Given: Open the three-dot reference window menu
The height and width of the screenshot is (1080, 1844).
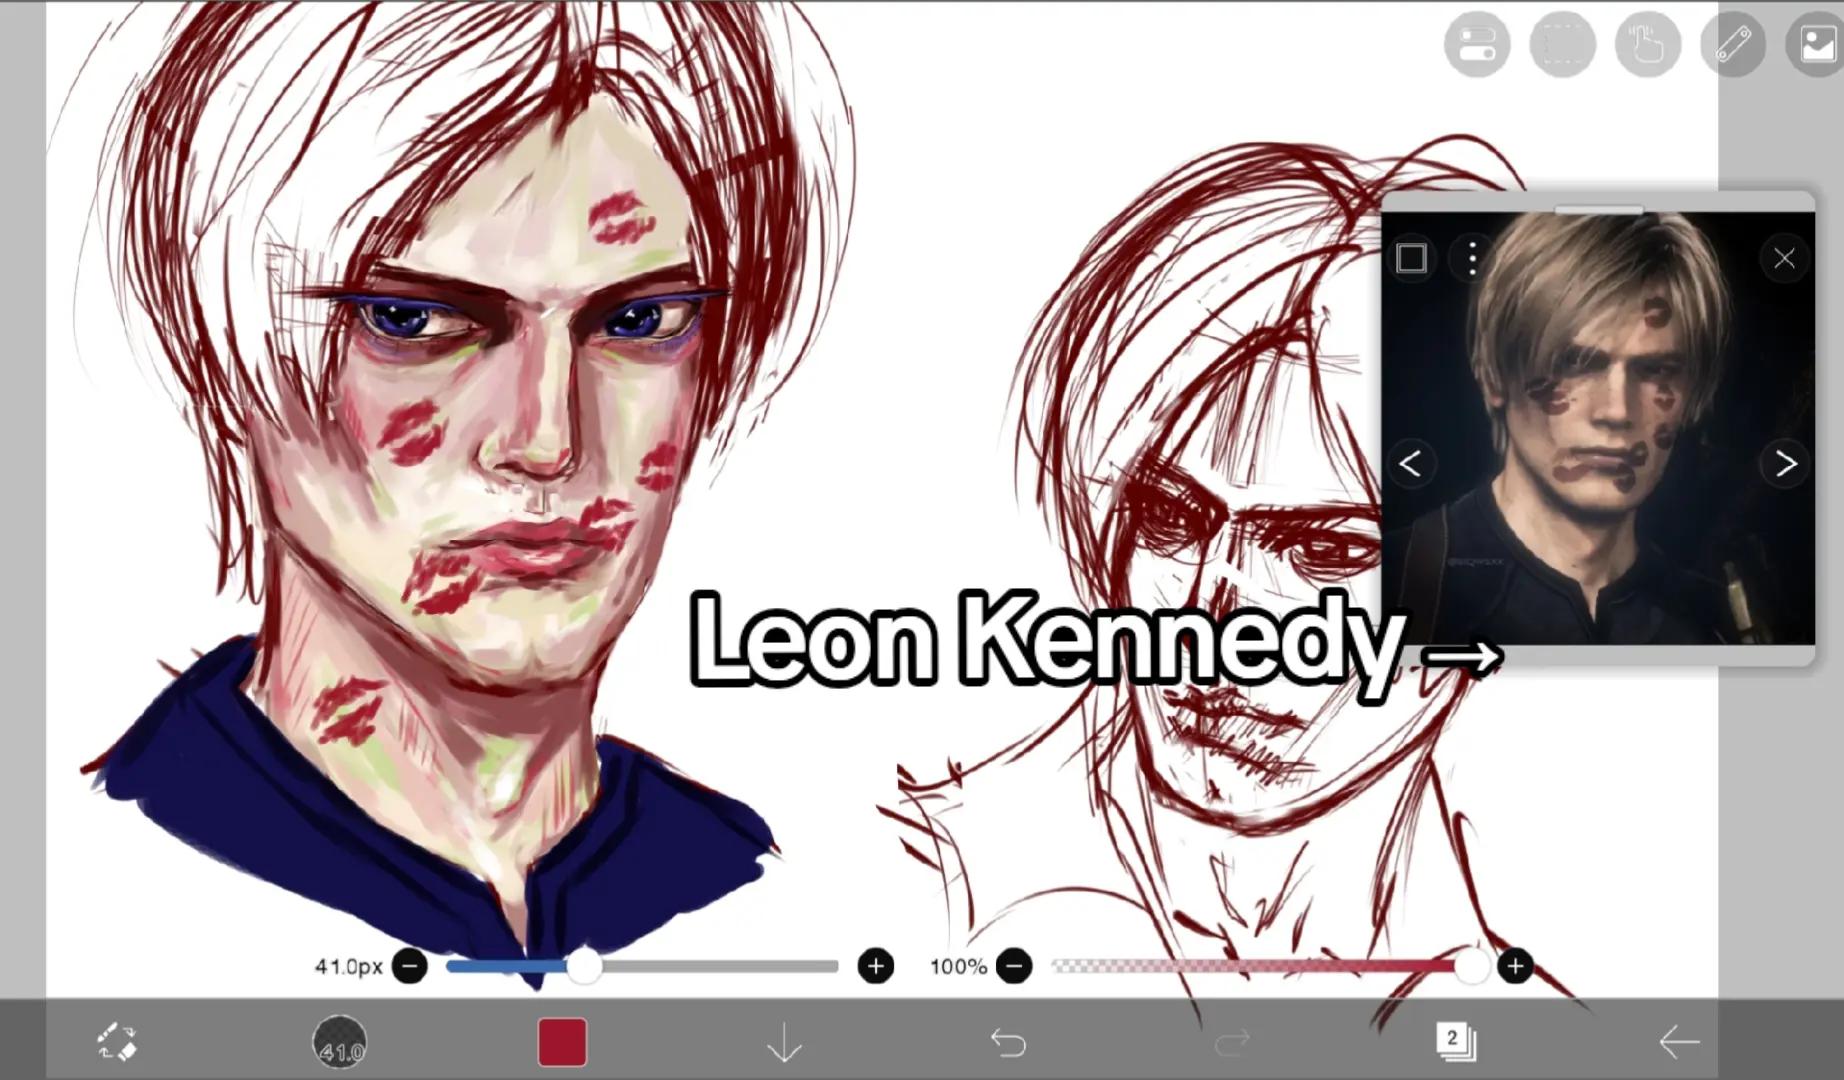Looking at the screenshot, I should pos(1472,259).
